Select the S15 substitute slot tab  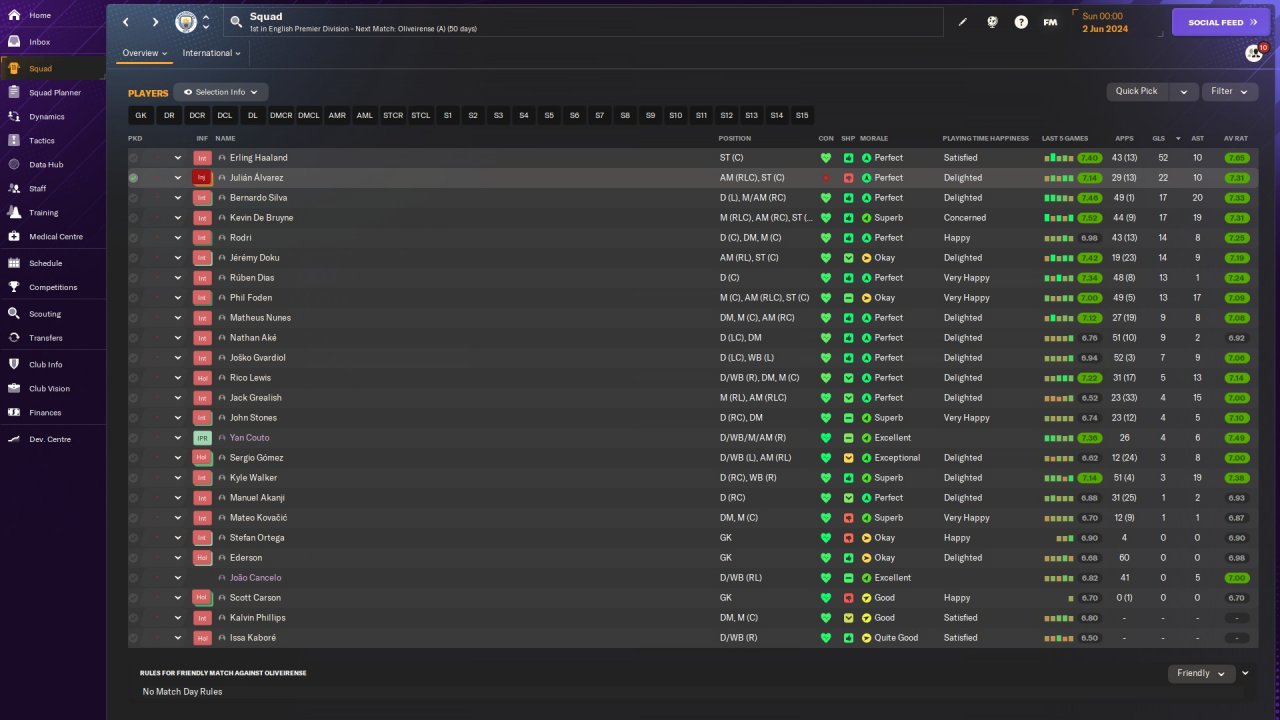tap(802, 116)
